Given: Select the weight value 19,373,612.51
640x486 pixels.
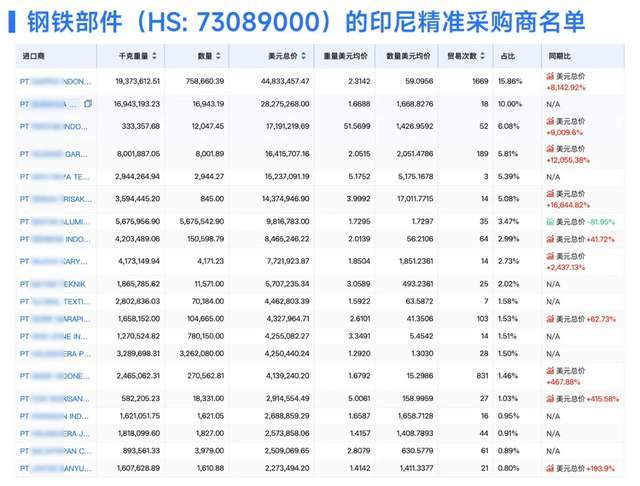Looking at the screenshot, I should (x=138, y=81).
